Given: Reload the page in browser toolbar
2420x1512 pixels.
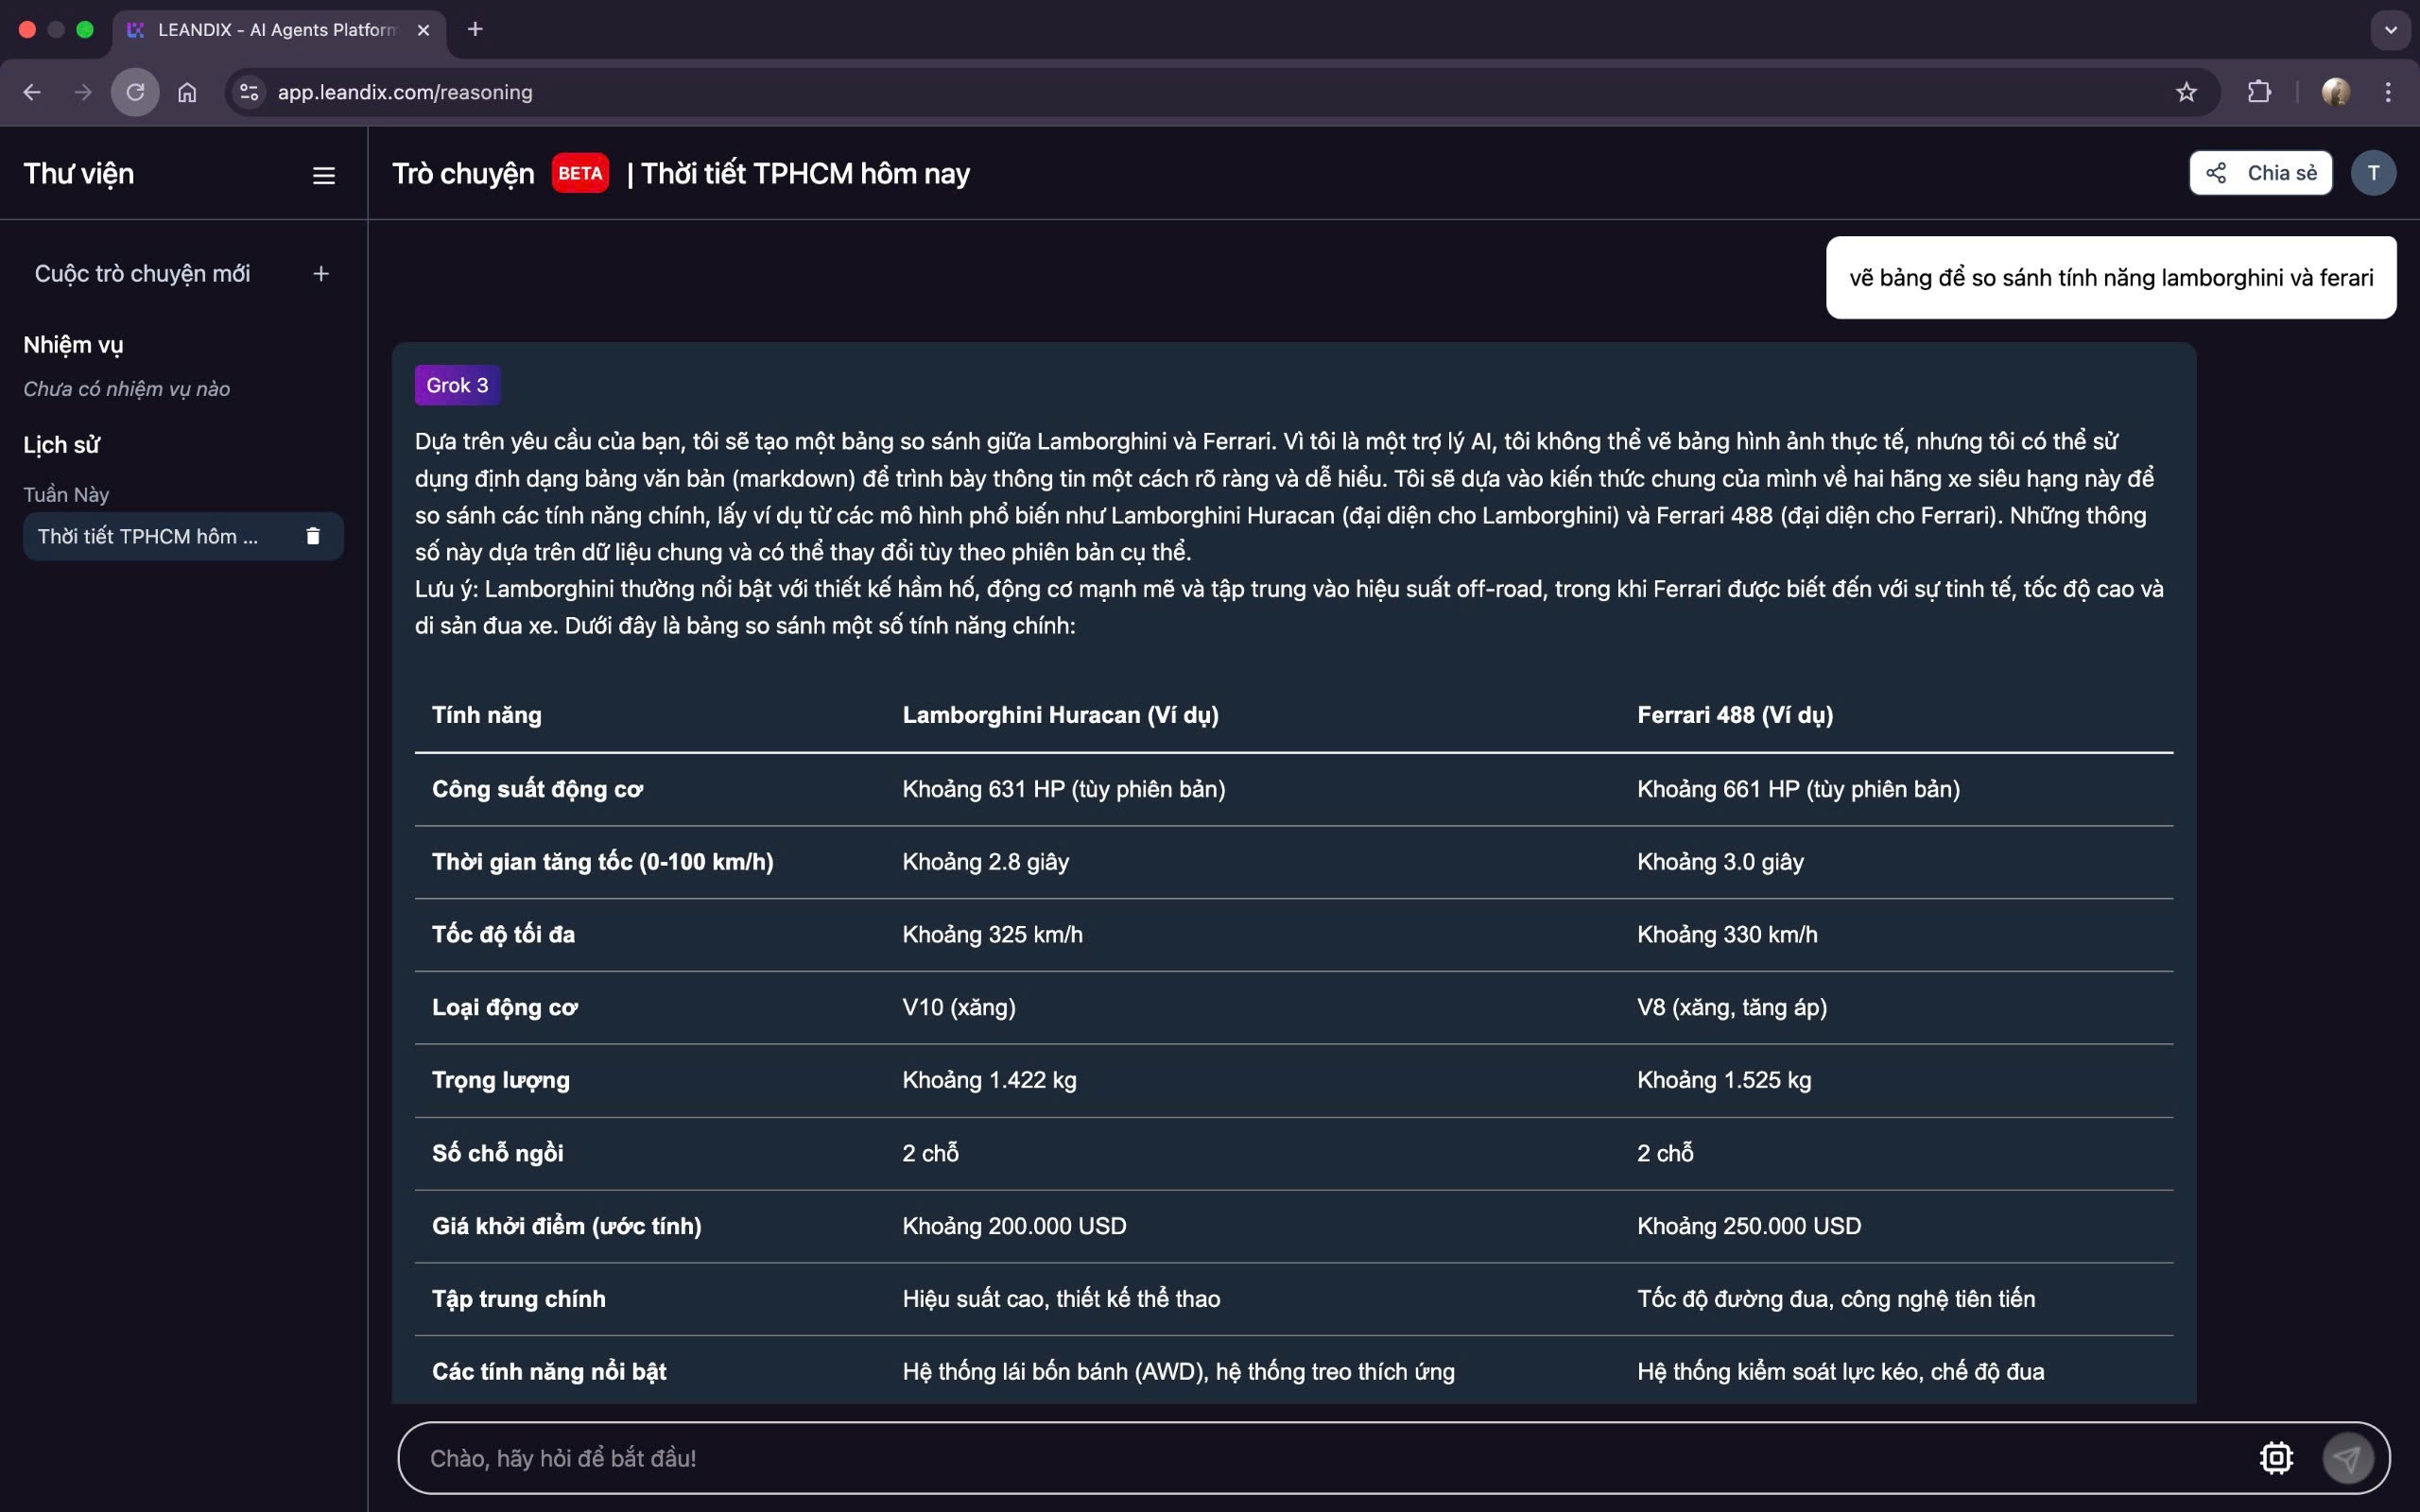Looking at the screenshot, I should [135, 92].
